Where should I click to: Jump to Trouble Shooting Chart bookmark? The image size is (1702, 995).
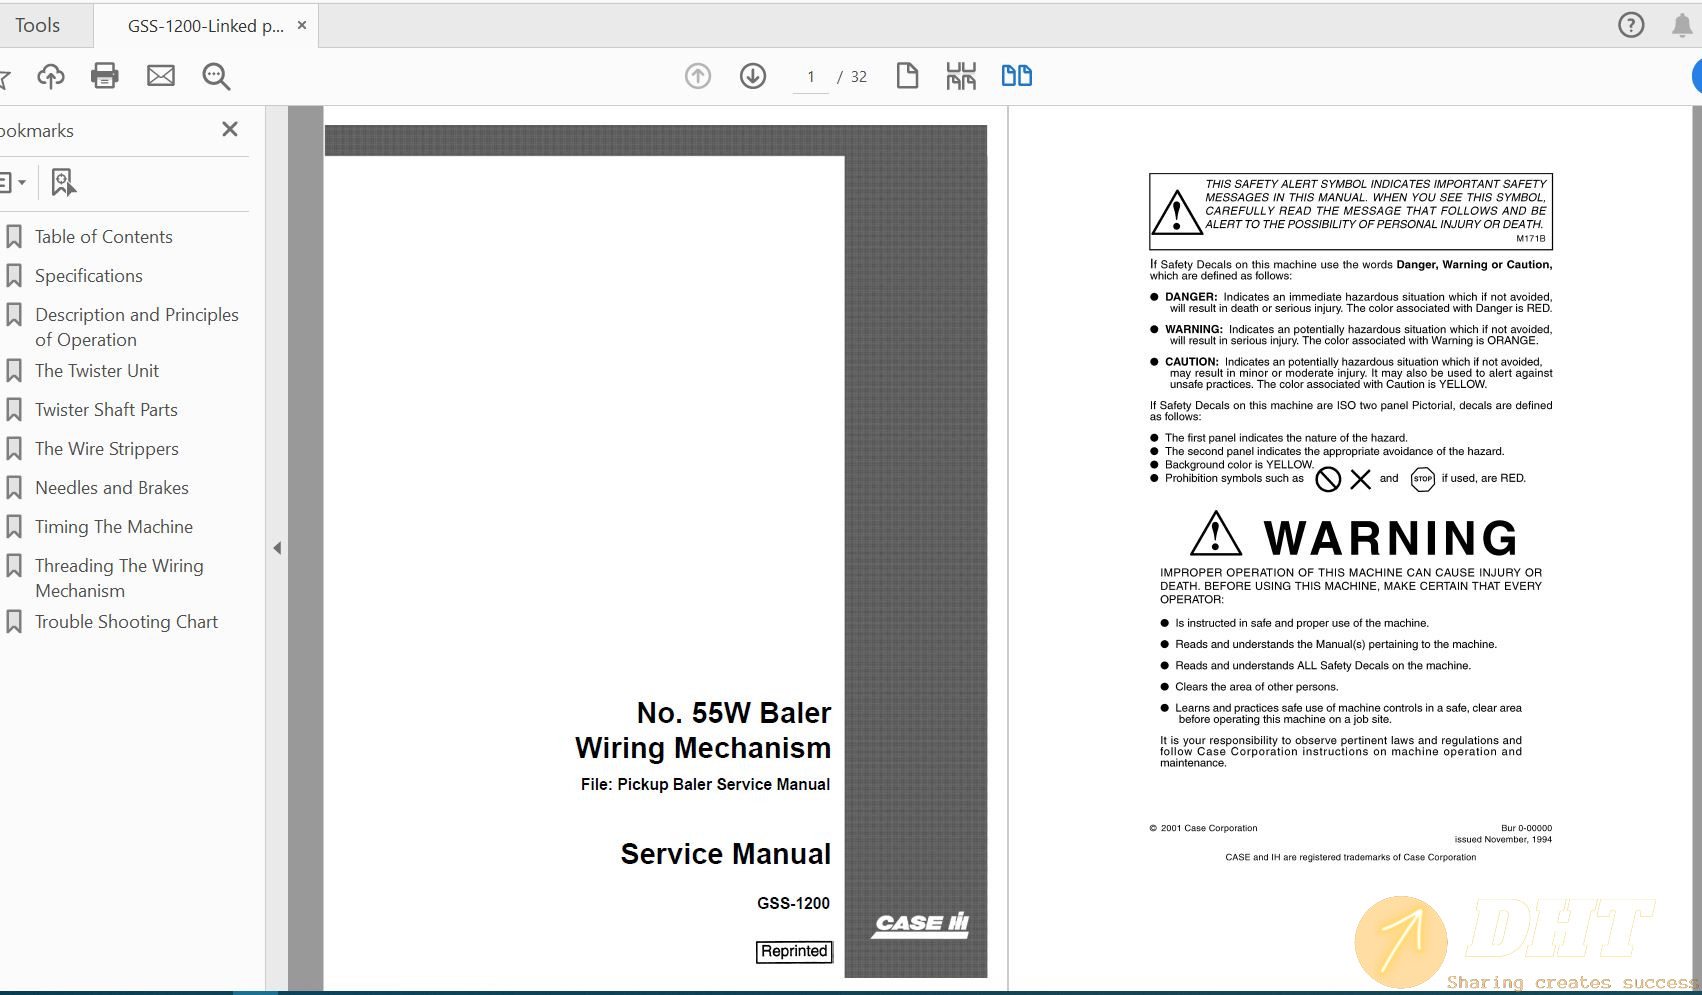click(x=126, y=622)
